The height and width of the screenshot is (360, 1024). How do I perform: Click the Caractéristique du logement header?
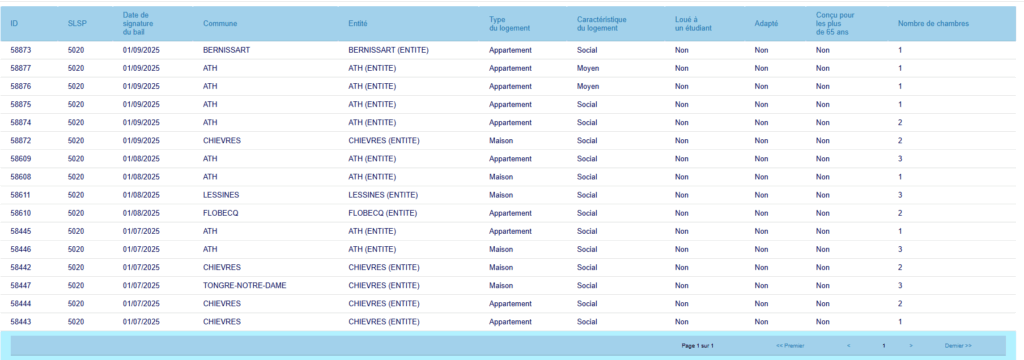pyautogui.click(x=602, y=24)
